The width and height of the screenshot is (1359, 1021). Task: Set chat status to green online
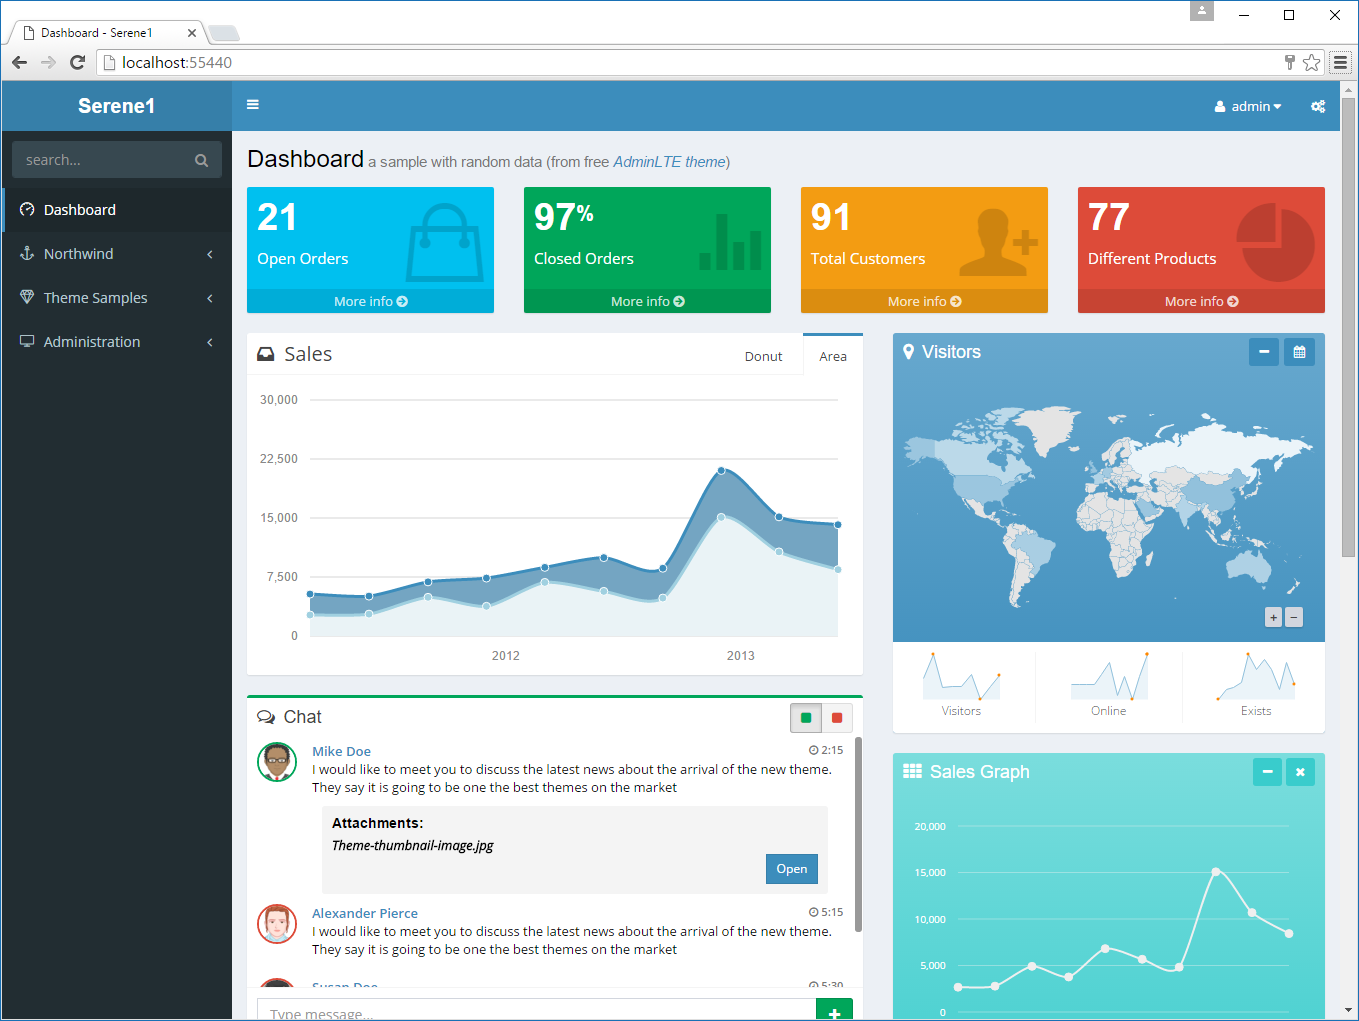[806, 717]
